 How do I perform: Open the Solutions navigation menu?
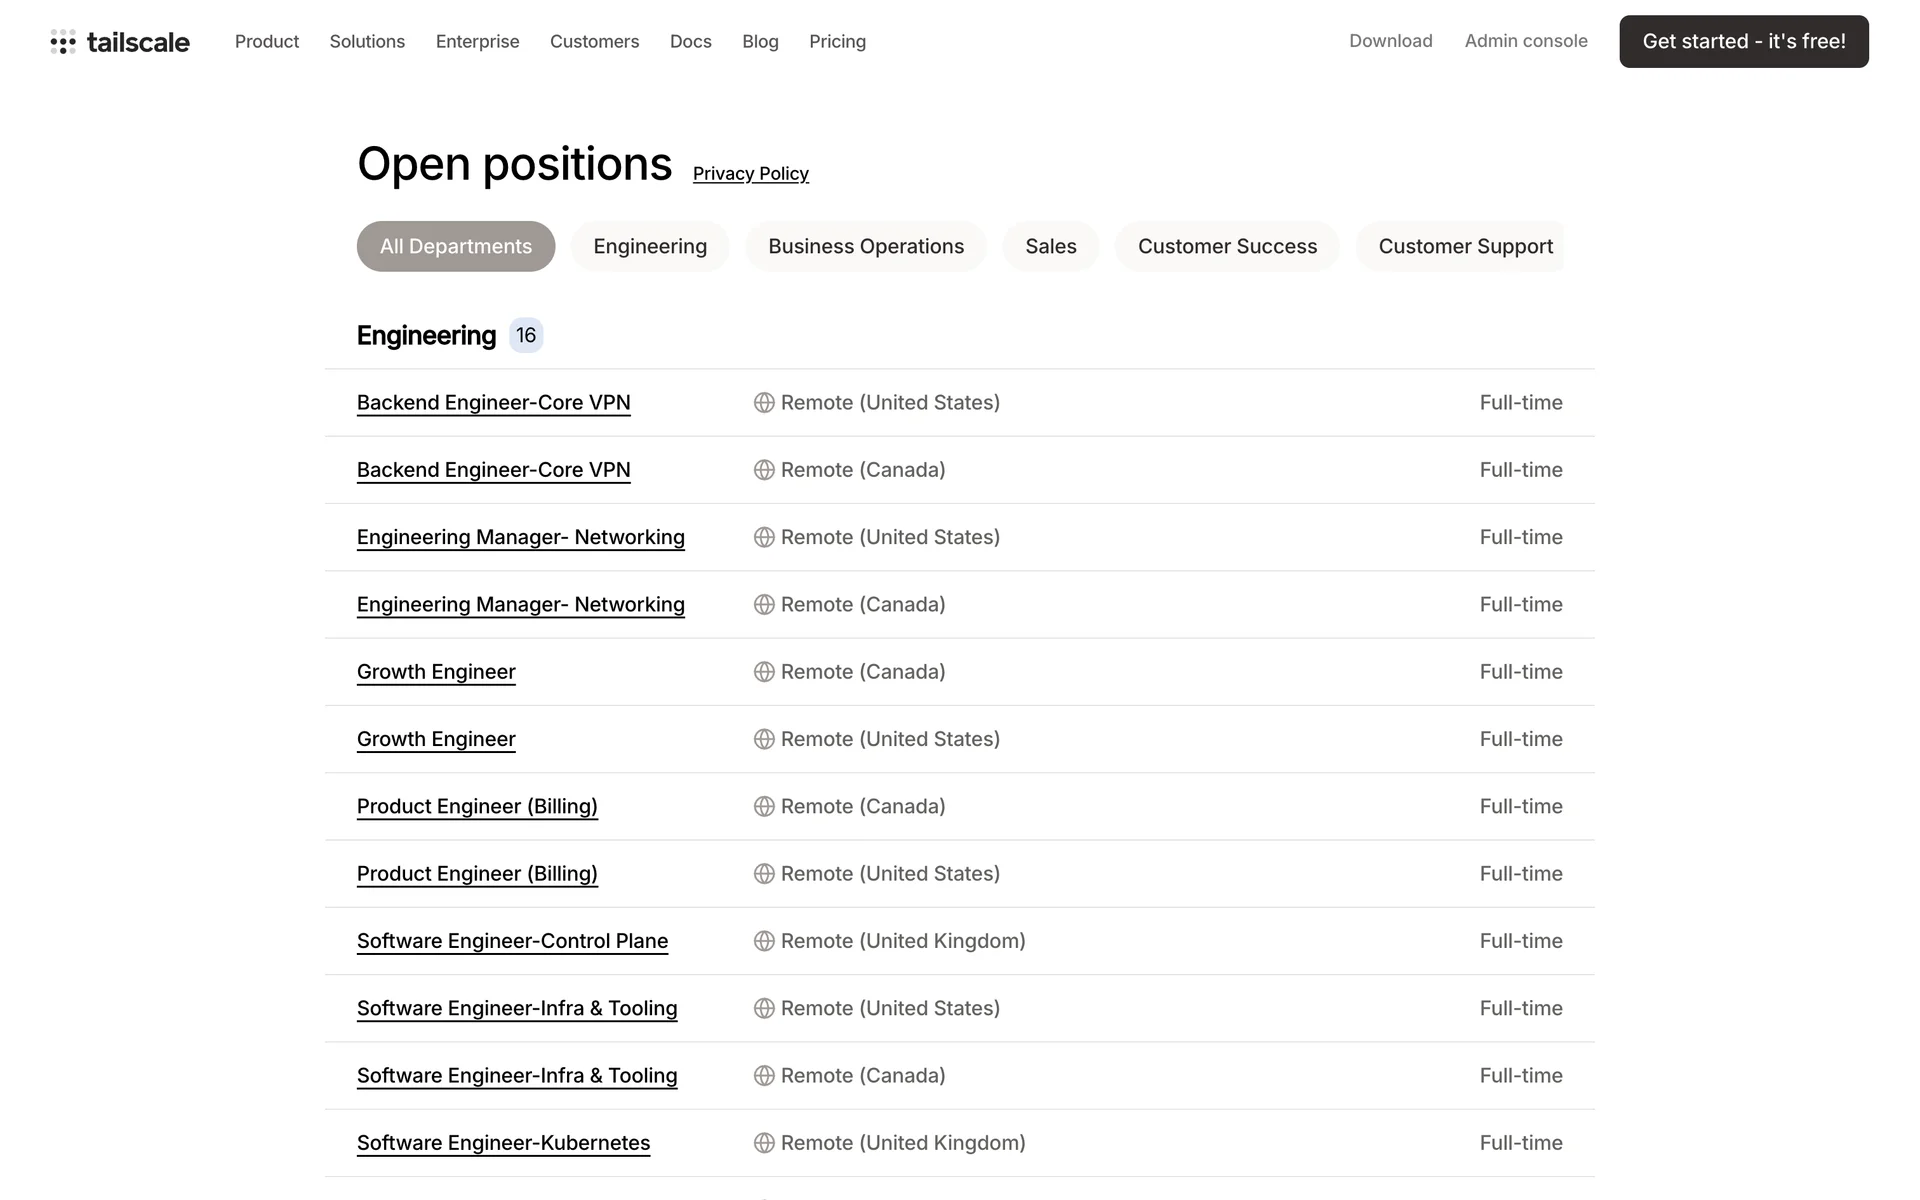(367, 42)
